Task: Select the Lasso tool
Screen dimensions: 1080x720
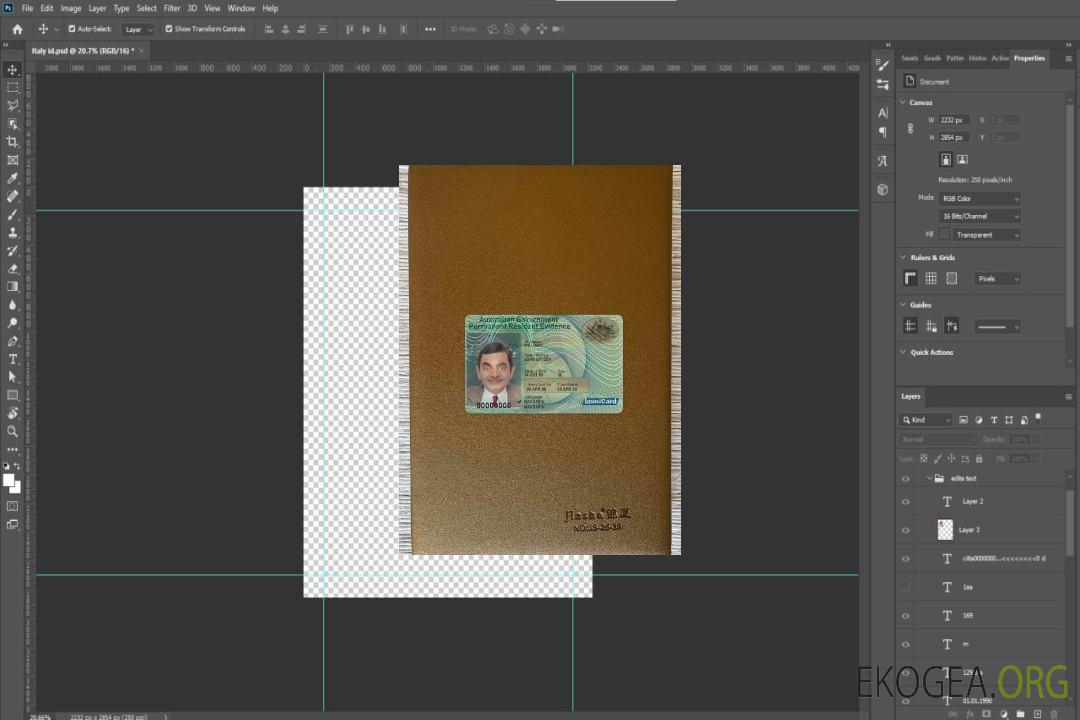Action: tap(12, 105)
